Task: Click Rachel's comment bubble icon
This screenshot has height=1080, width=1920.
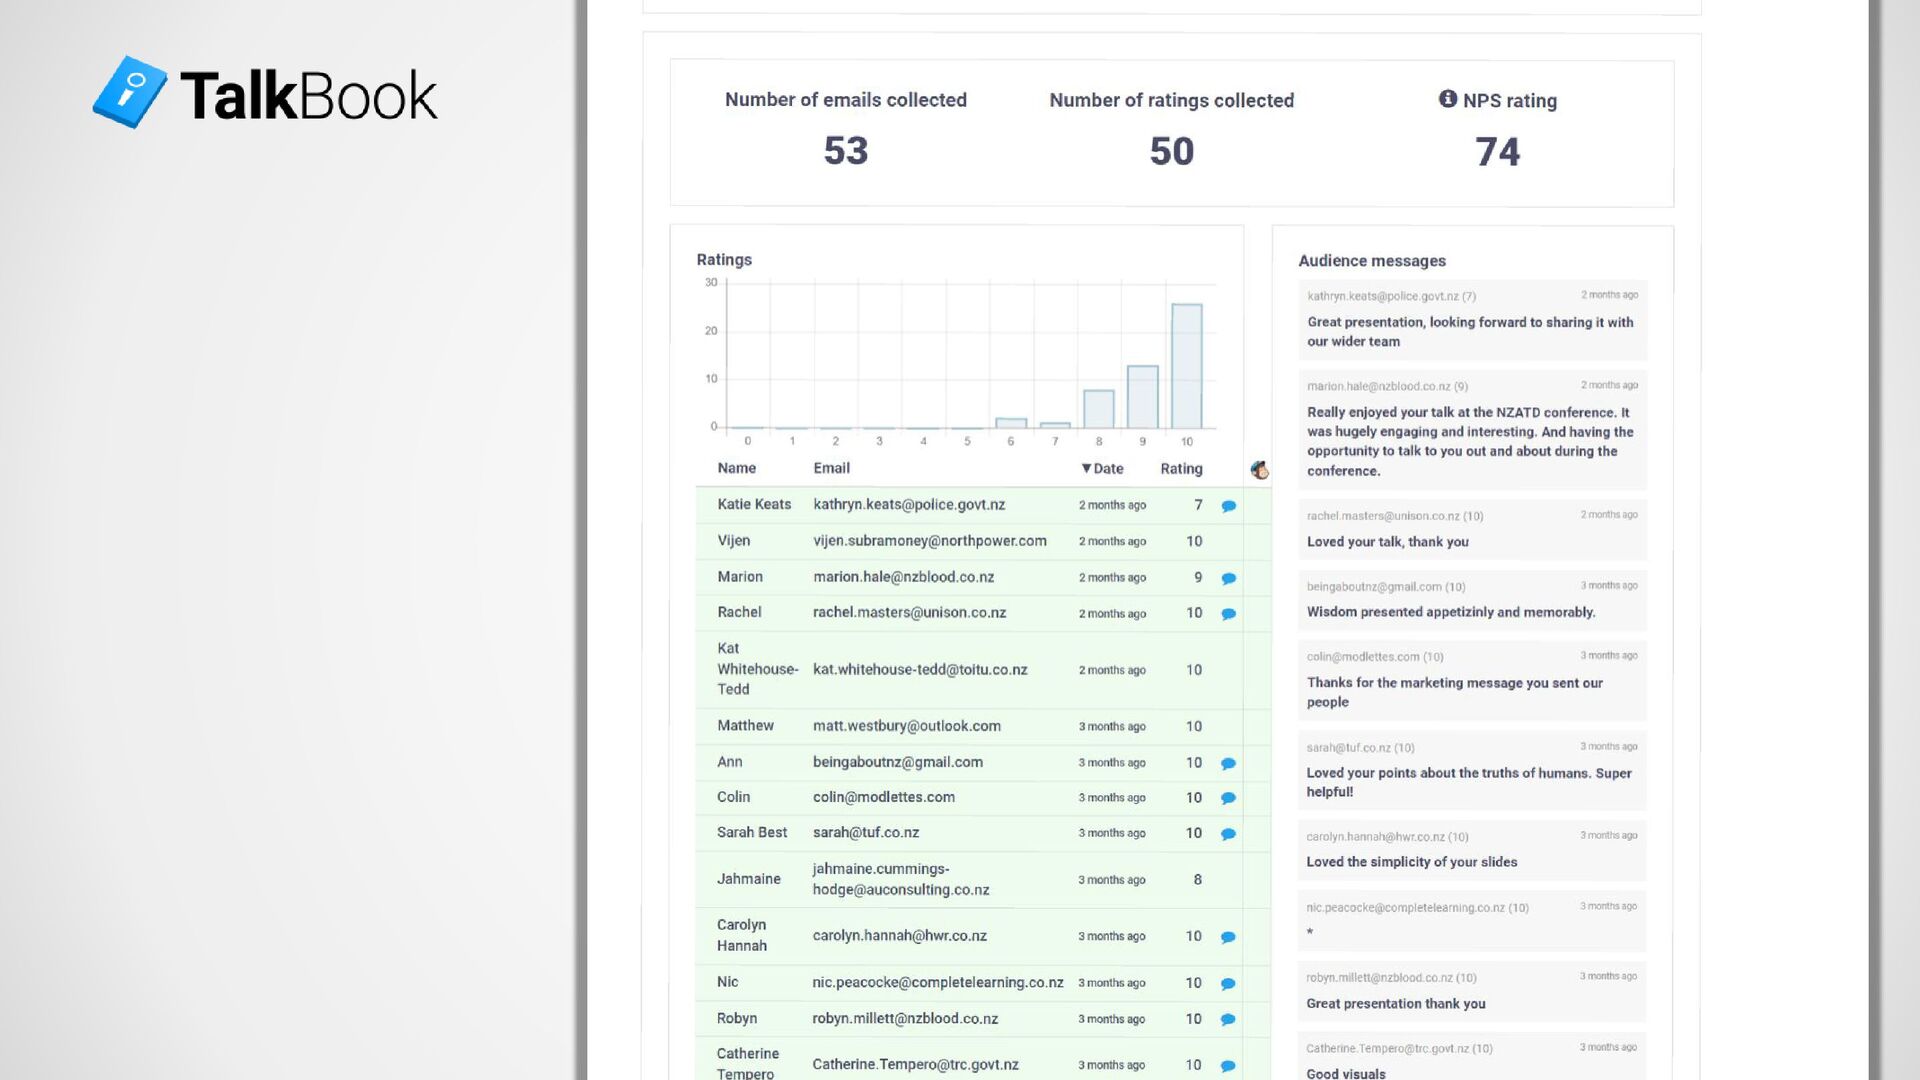Action: 1229,614
